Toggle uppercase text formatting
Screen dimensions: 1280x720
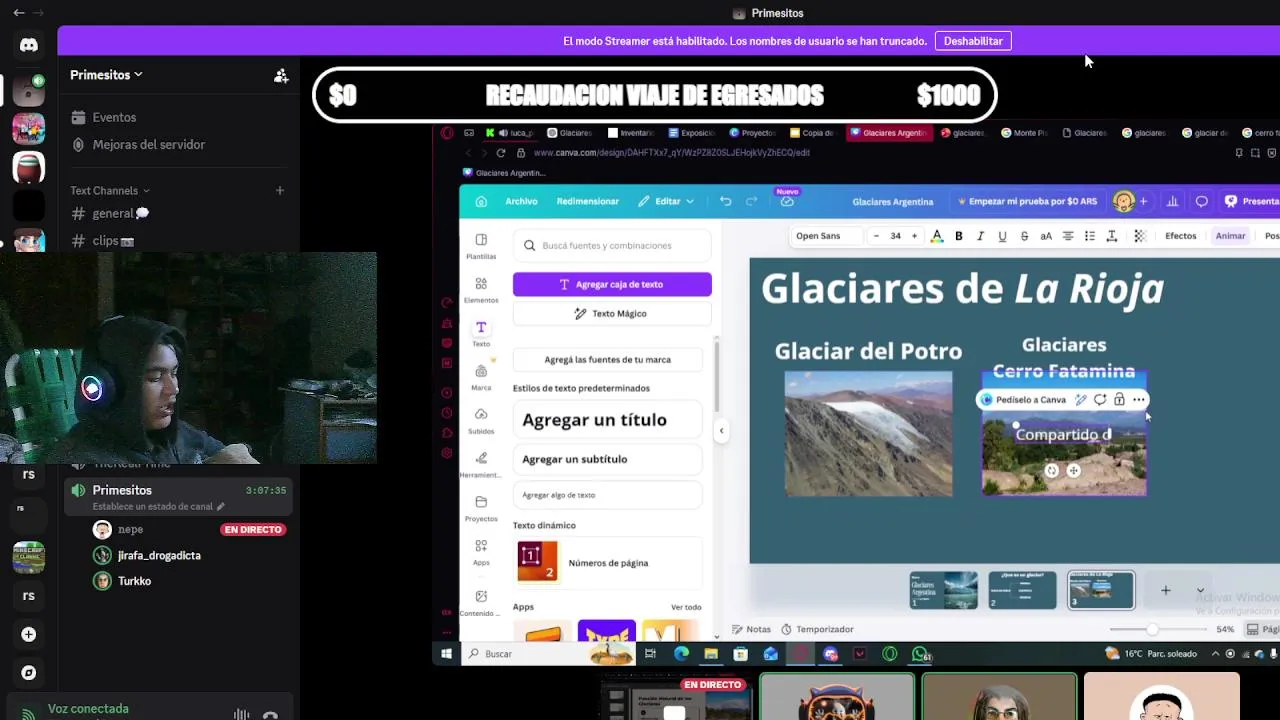(x=1046, y=236)
